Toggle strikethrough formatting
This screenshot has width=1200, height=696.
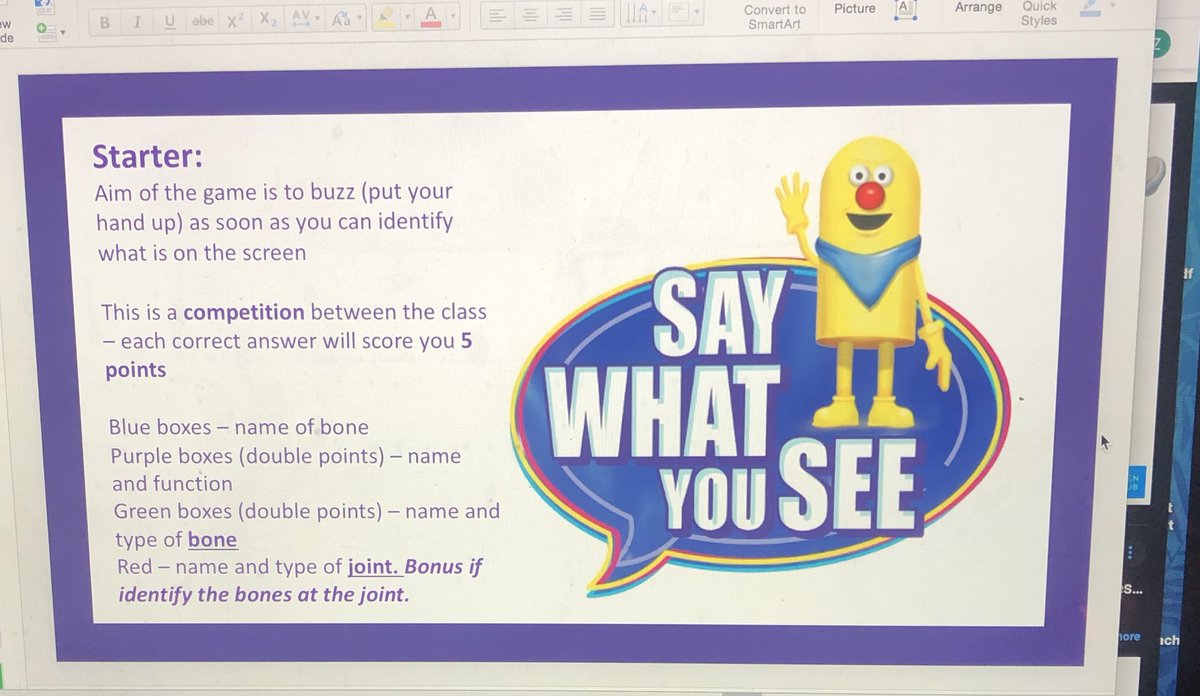203,21
